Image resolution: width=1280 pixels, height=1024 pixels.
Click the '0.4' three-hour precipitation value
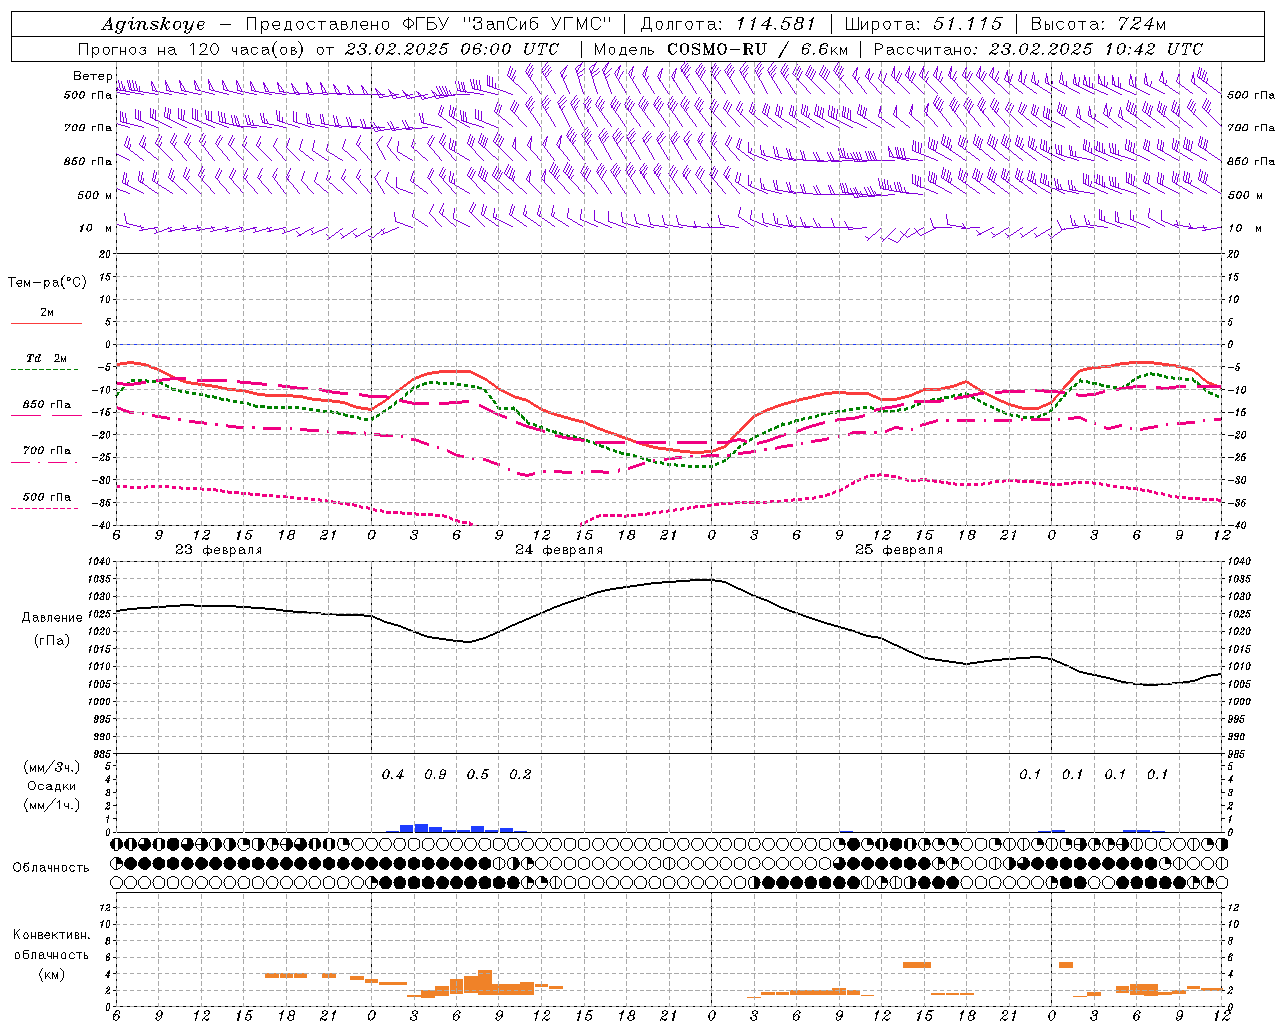[x=393, y=775]
